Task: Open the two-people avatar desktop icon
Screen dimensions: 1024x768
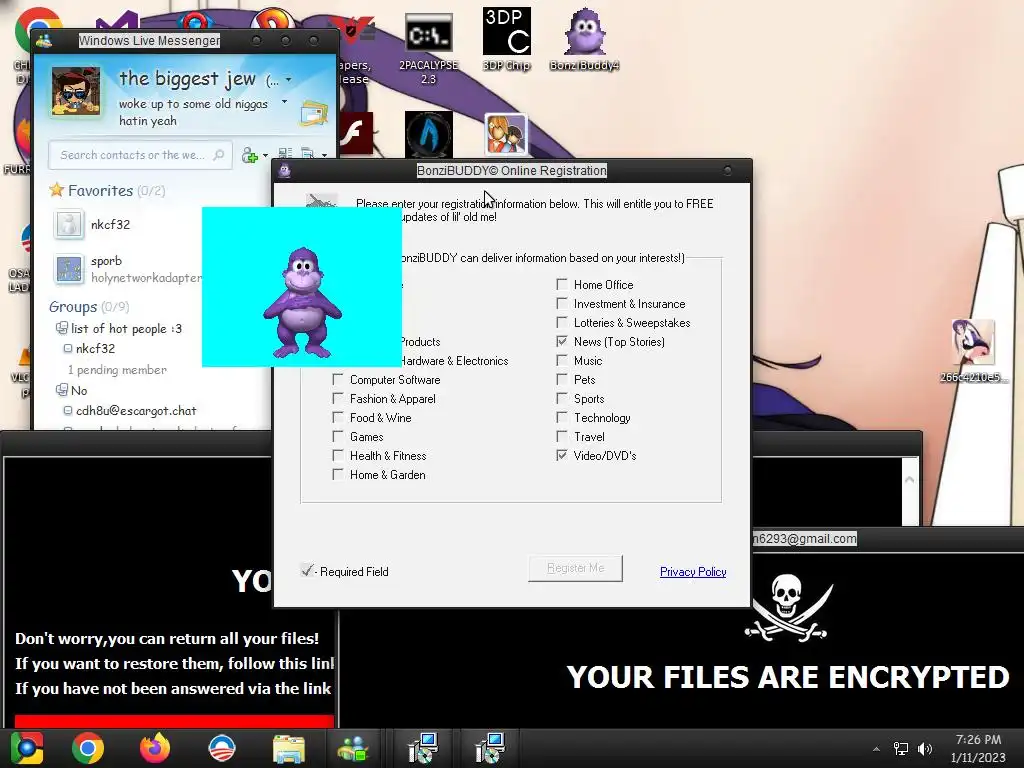Action: tap(505, 135)
